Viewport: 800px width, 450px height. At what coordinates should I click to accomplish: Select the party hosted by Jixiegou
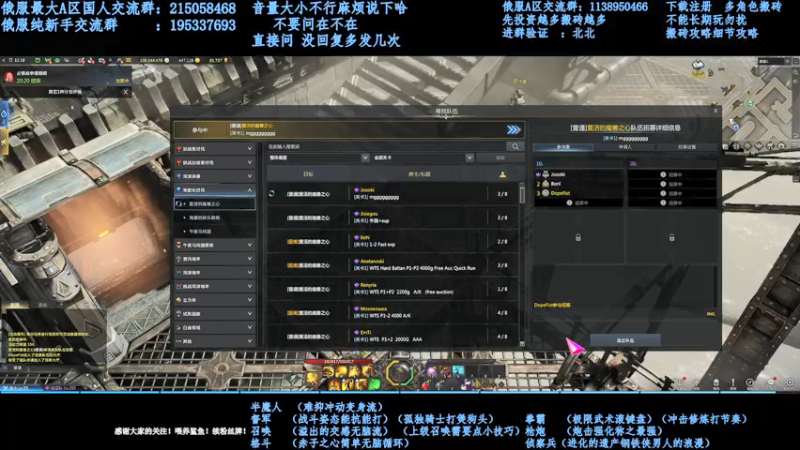point(392,218)
